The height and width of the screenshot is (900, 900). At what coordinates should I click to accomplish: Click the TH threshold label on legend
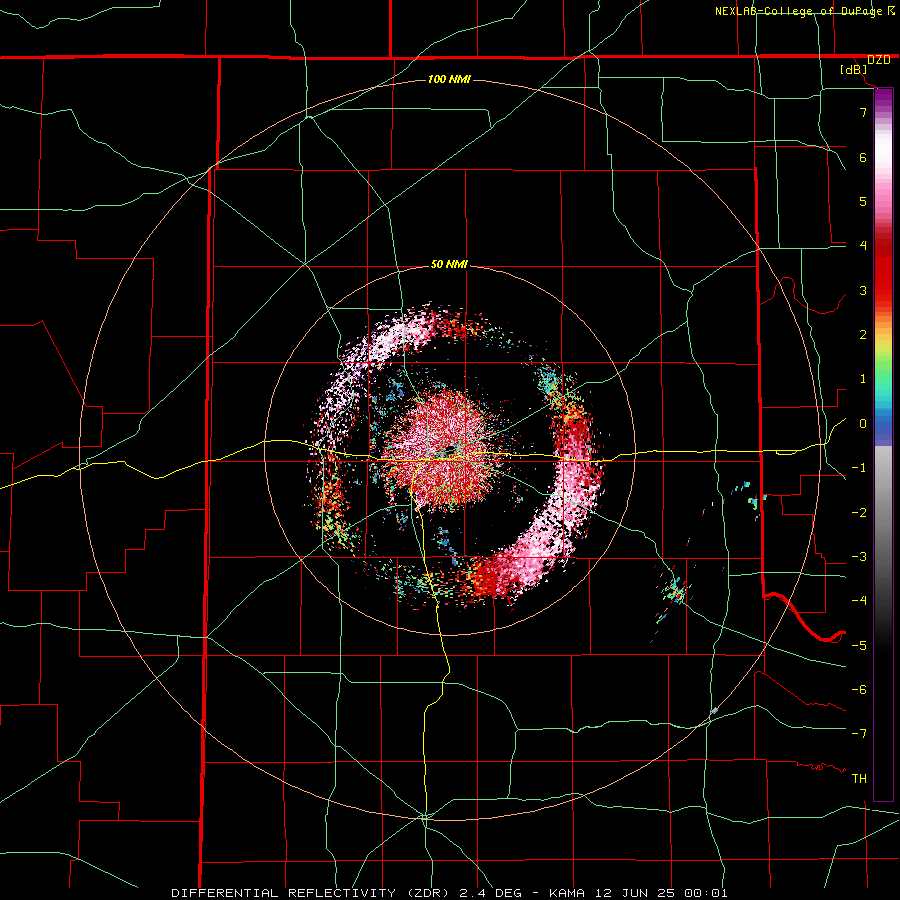pos(859,779)
